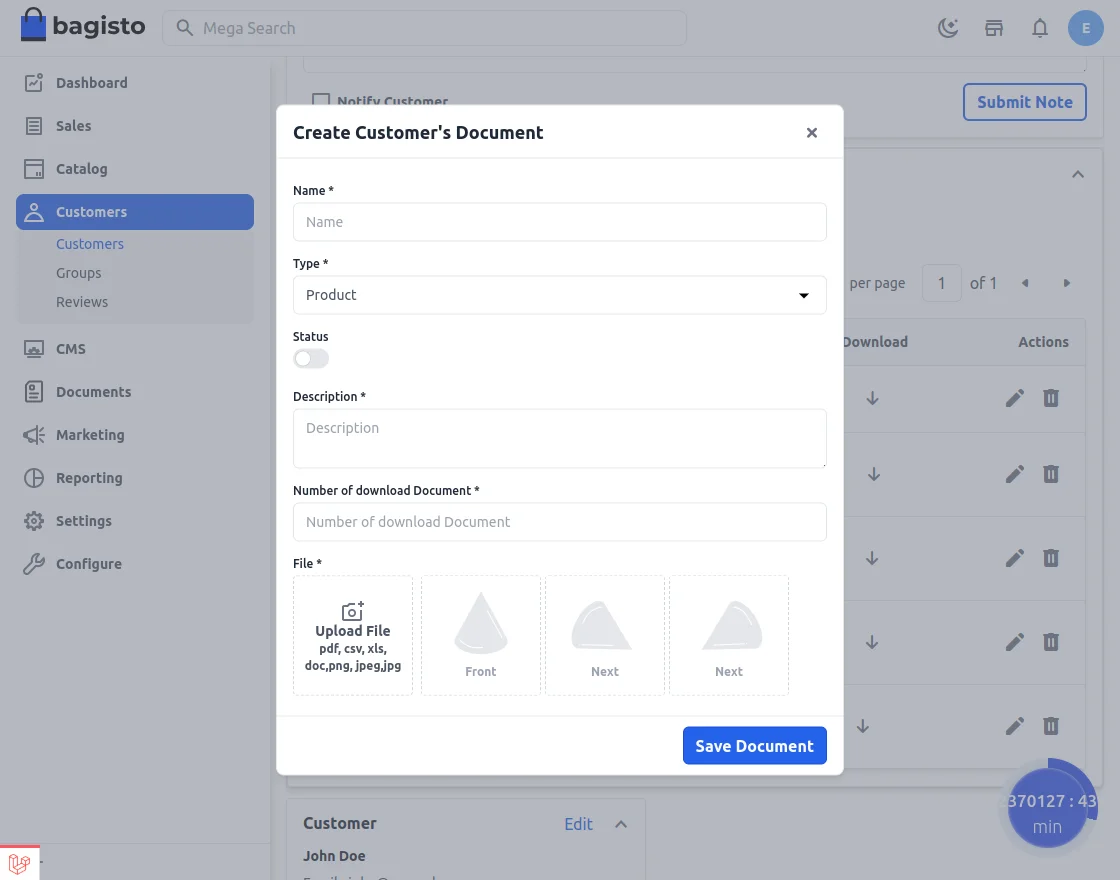Open user profile avatar E
1120x880 pixels.
point(1086,28)
